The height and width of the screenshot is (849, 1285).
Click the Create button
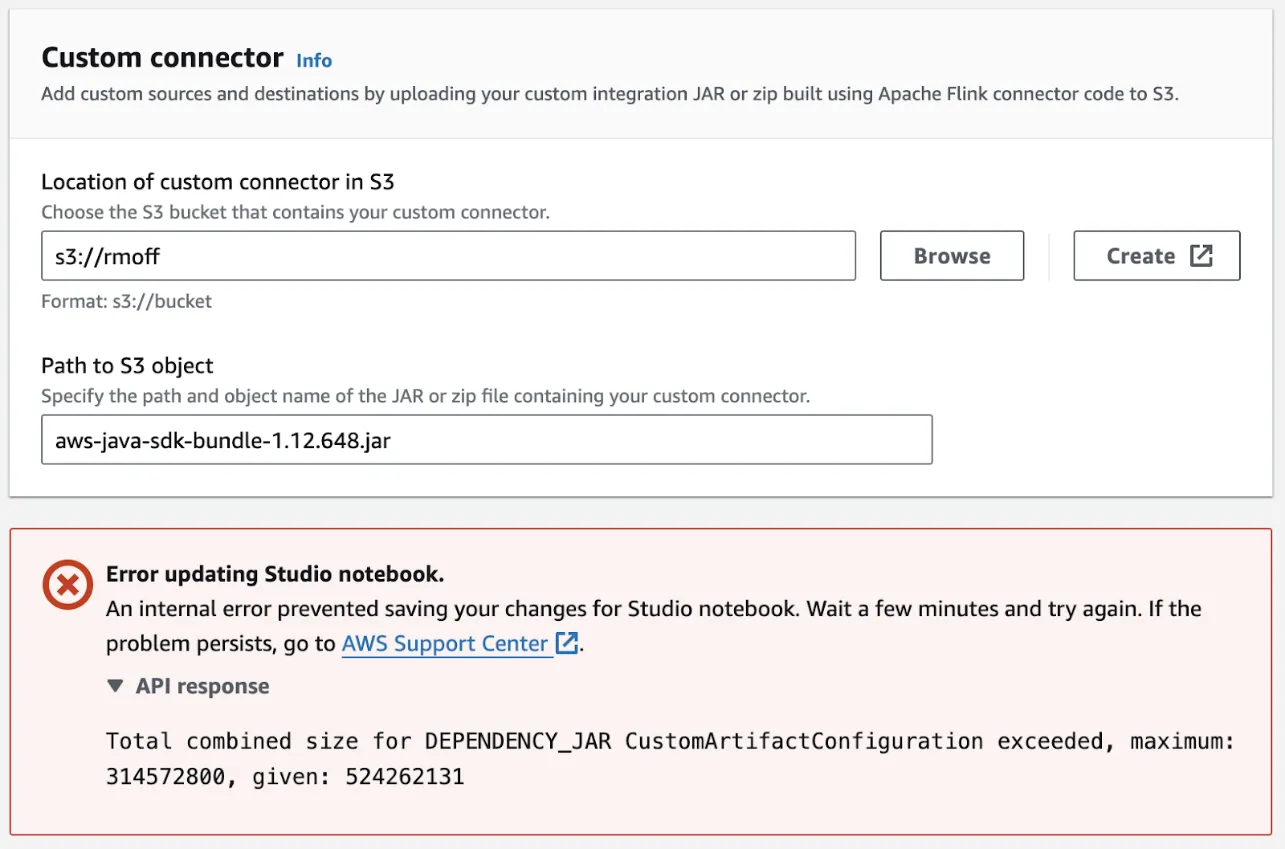(1157, 256)
